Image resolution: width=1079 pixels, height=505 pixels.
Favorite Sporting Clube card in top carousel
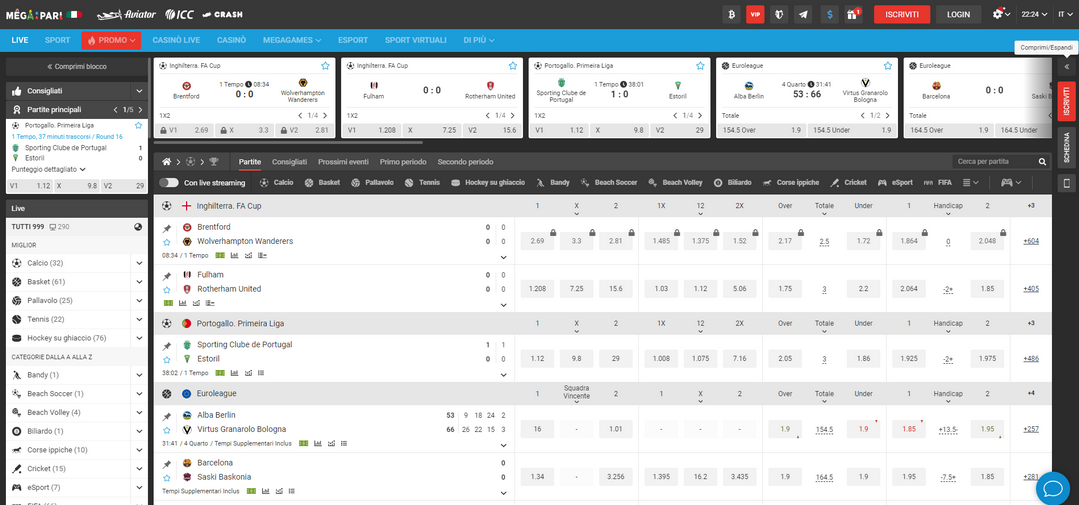700,66
